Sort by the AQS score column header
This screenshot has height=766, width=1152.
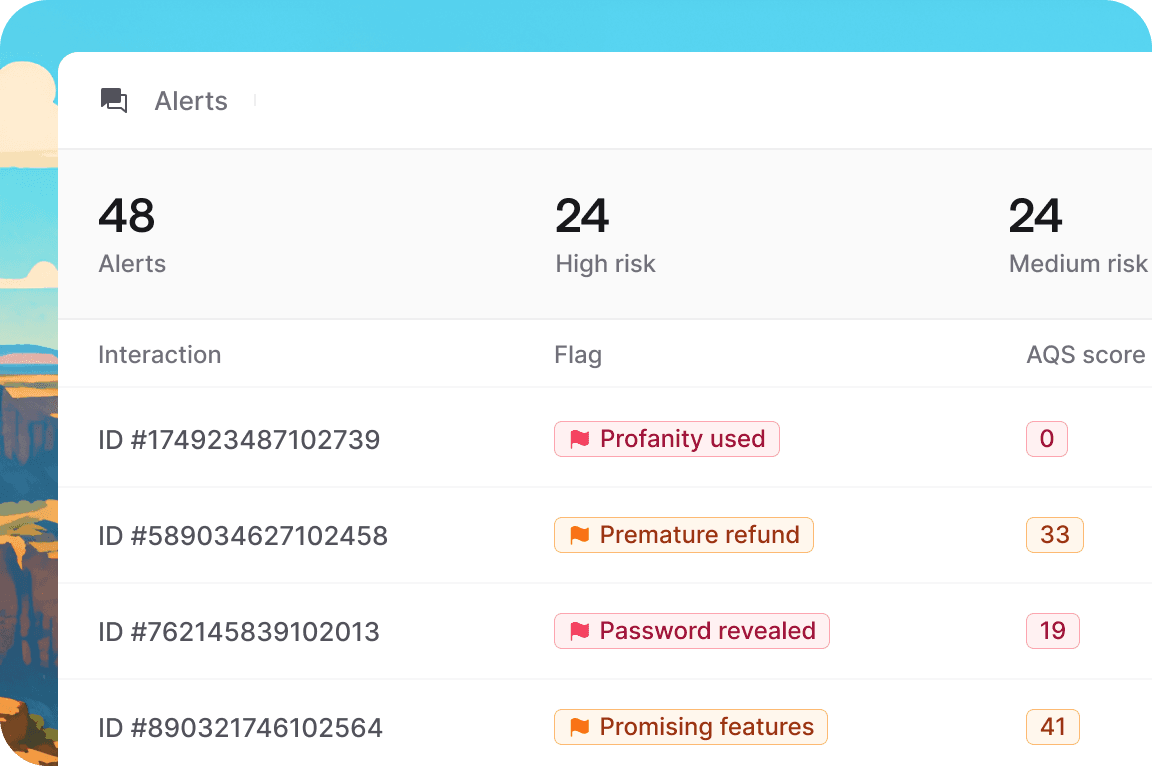[x=1085, y=355]
